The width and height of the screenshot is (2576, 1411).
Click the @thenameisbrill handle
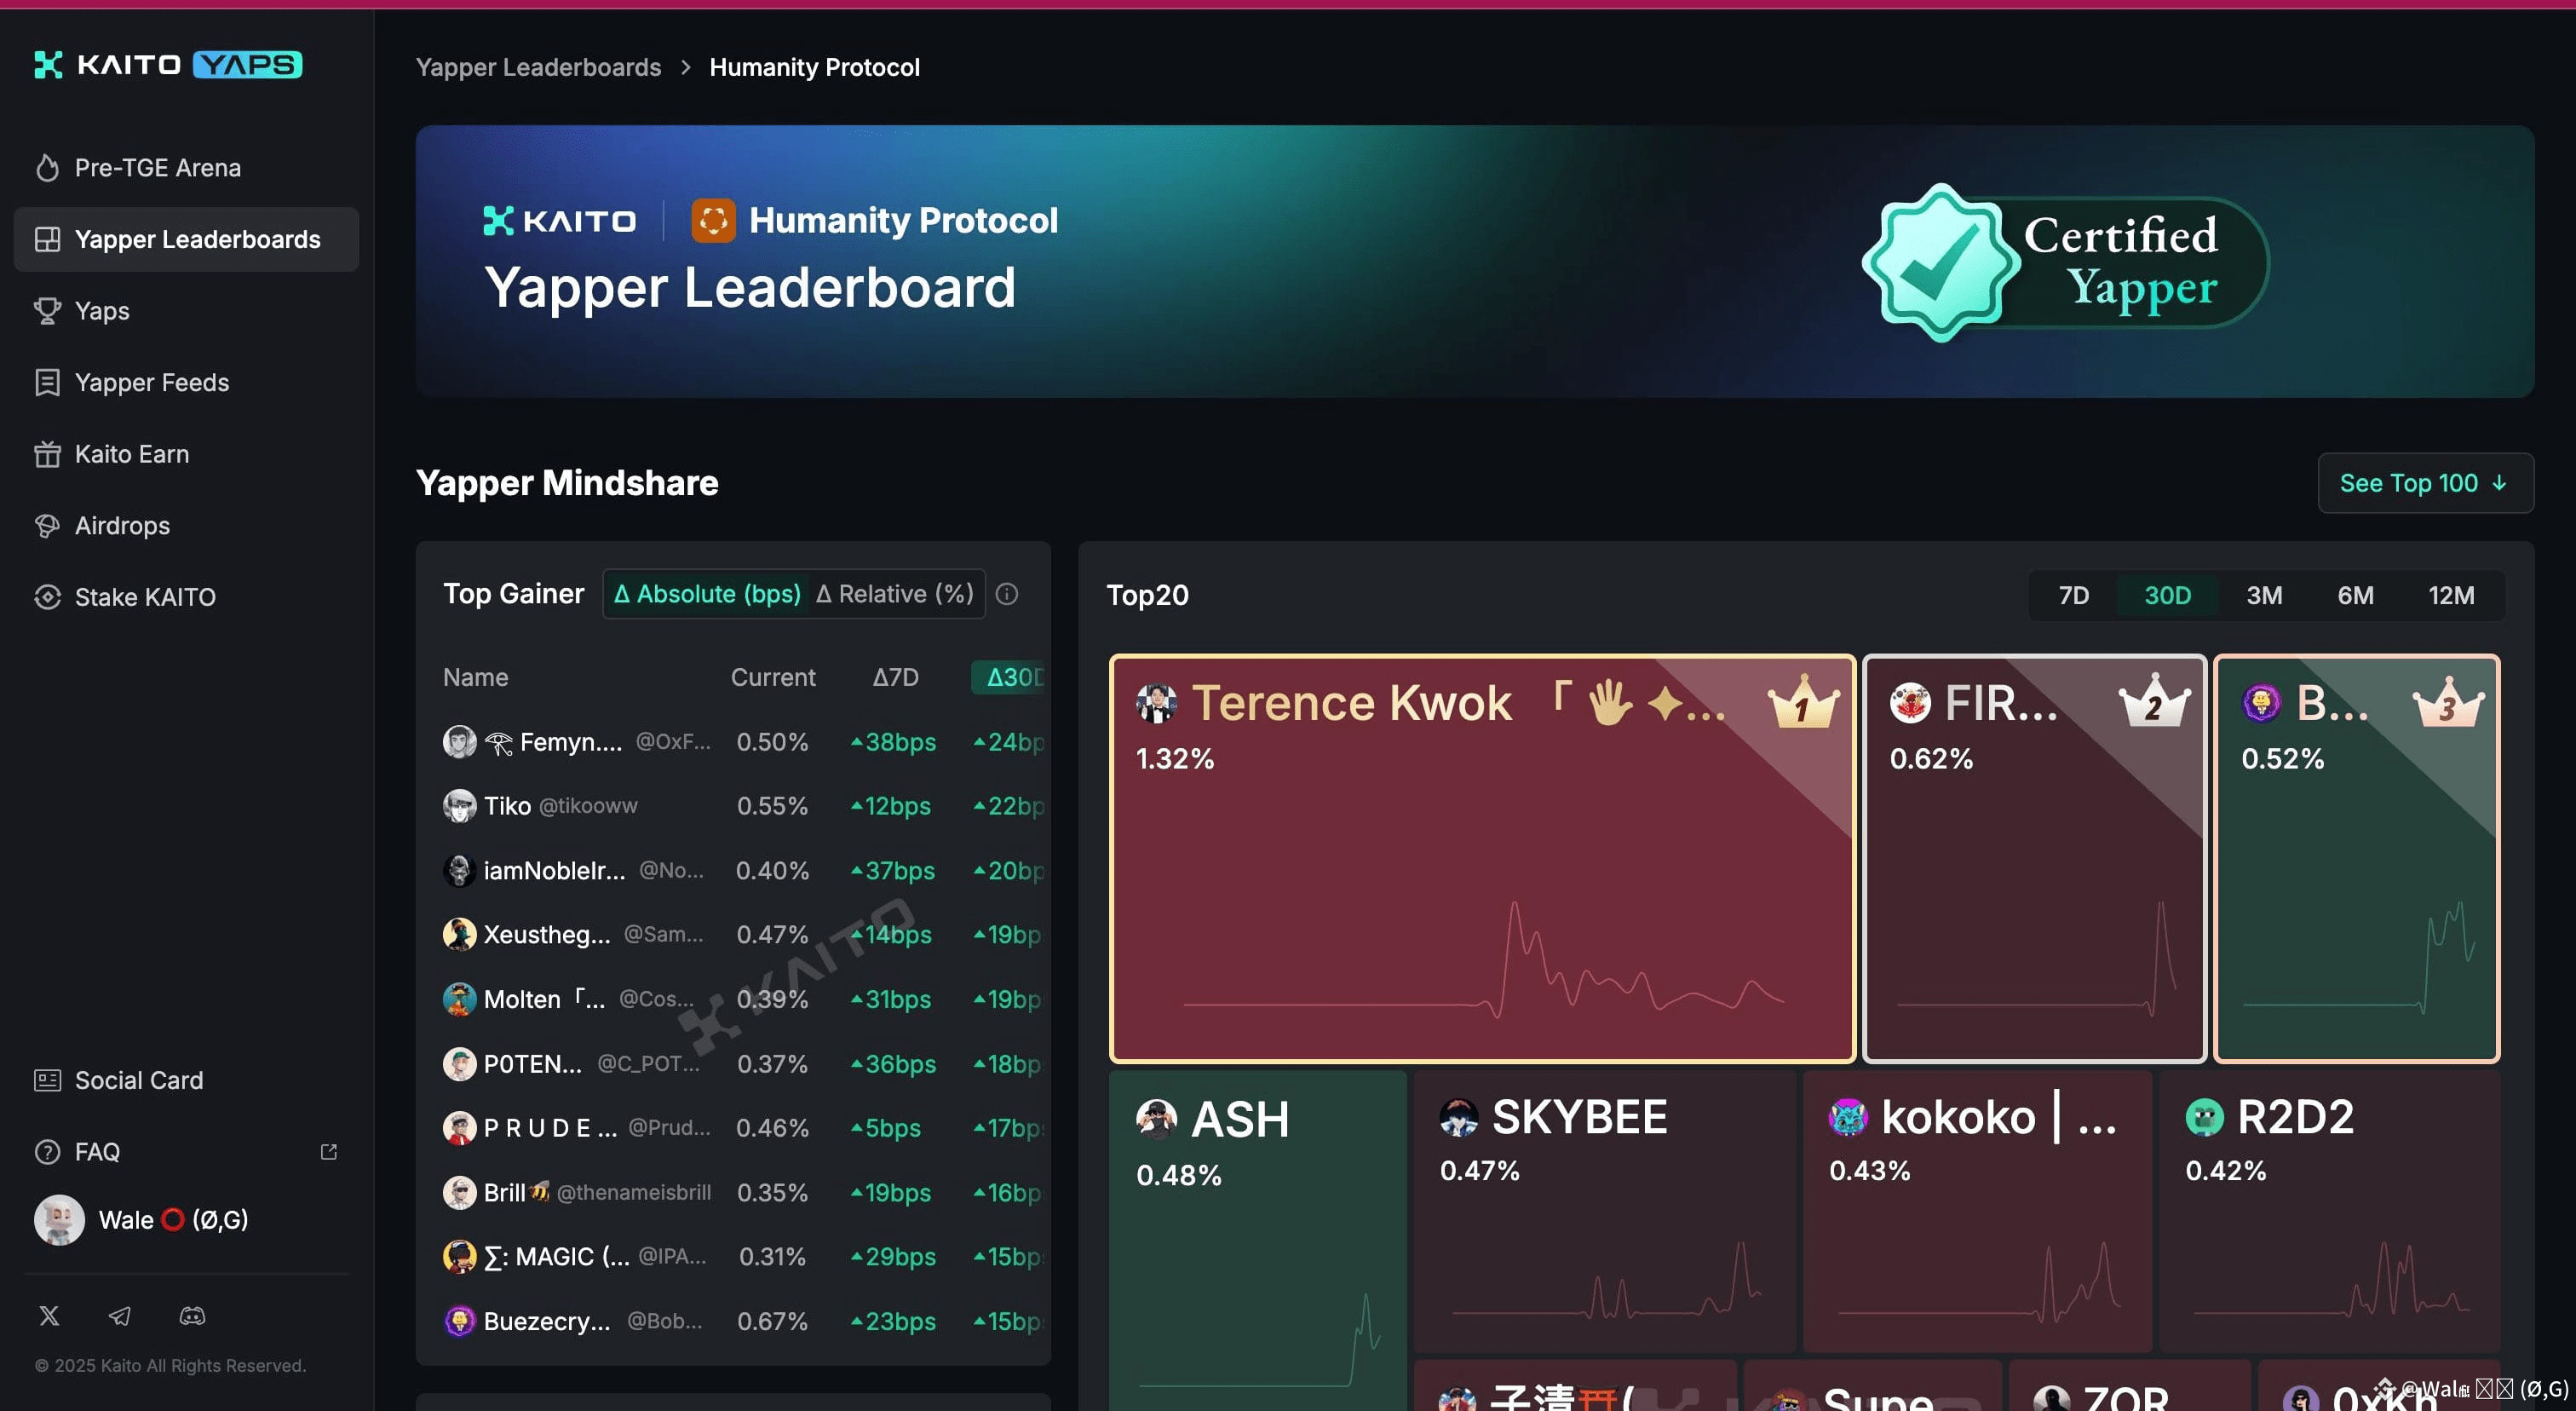pyautogui.click(x=634, y=1193)
